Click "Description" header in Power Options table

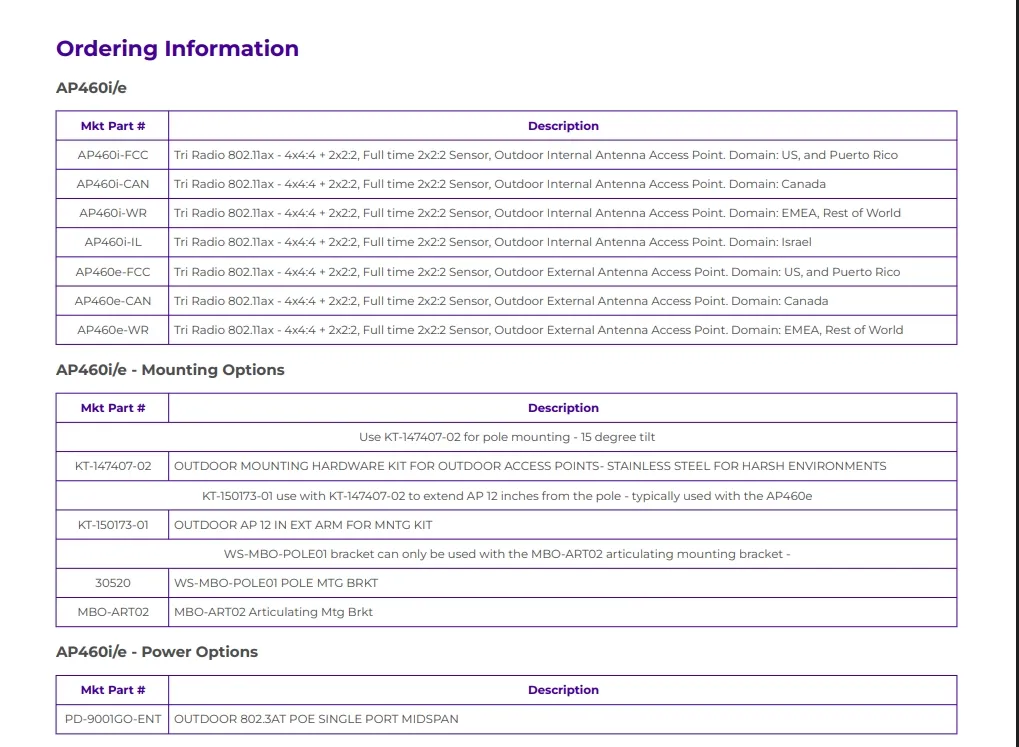pos(563,690)
